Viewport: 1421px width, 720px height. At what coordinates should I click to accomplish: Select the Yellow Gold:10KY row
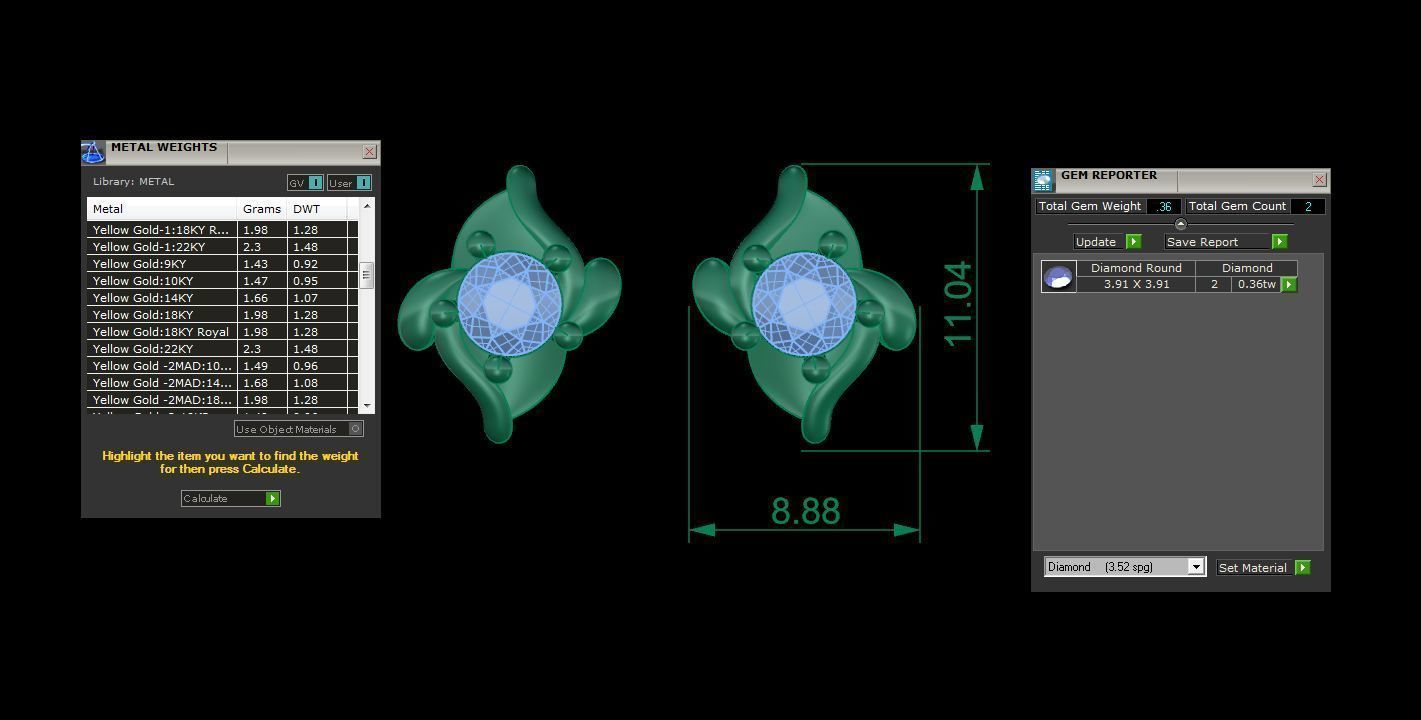point(222,281)
